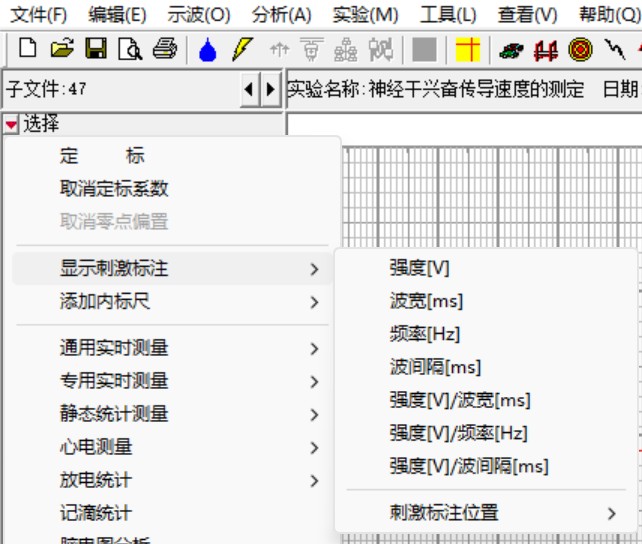
Task: Select 波宽[ms] stimulus label option
Action: coord(486,301)
